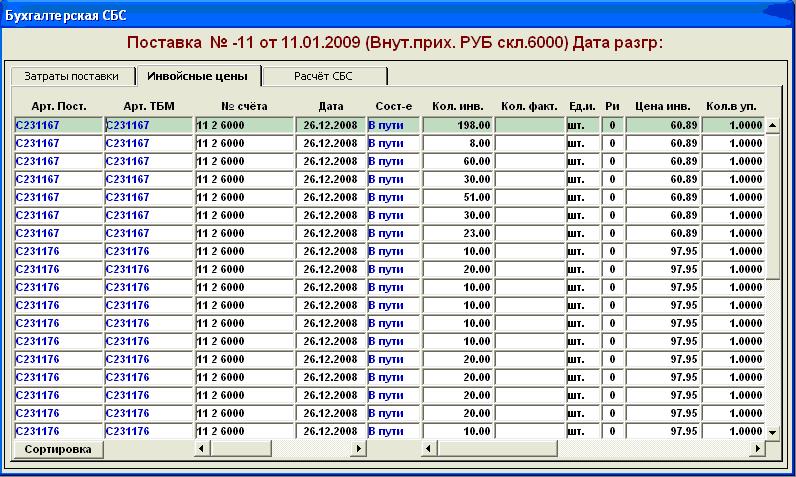Click the Арт. ТБМ column header
796x477 pixels.
(149, 107)
